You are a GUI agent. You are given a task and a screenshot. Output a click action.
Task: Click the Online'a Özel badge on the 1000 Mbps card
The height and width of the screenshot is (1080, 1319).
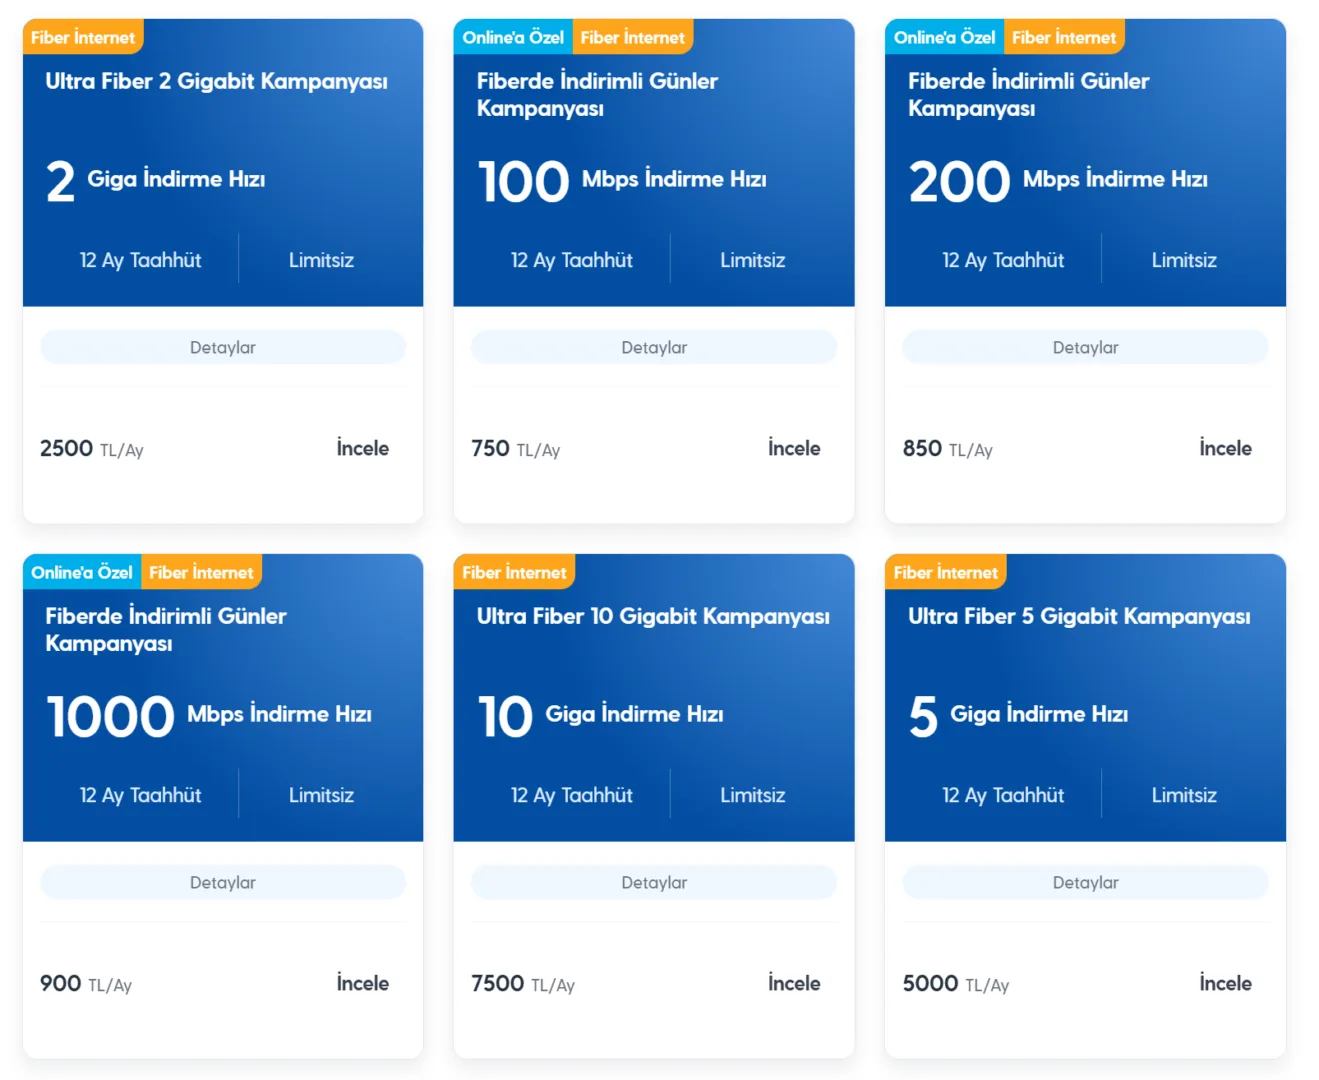[81, 572]
